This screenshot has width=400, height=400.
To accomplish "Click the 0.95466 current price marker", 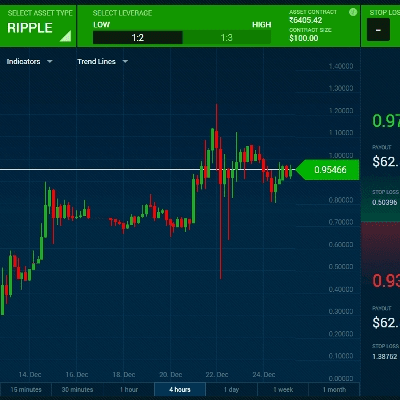I will [328, 170].
